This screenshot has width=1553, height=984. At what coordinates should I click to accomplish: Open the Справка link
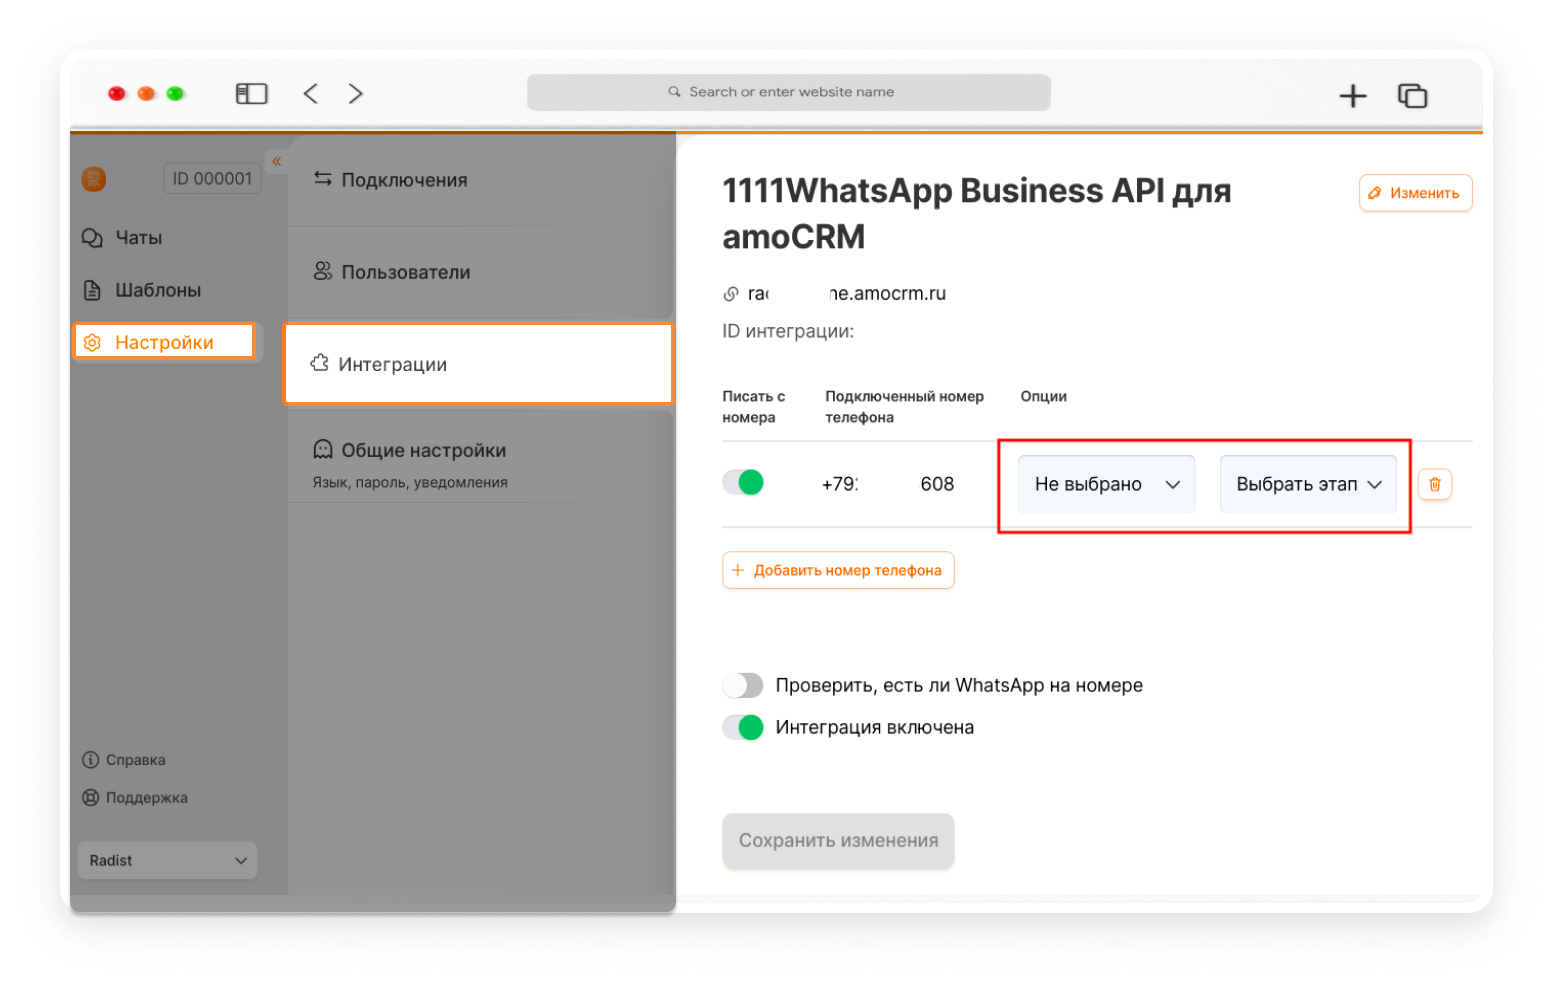tap(124, 760)
